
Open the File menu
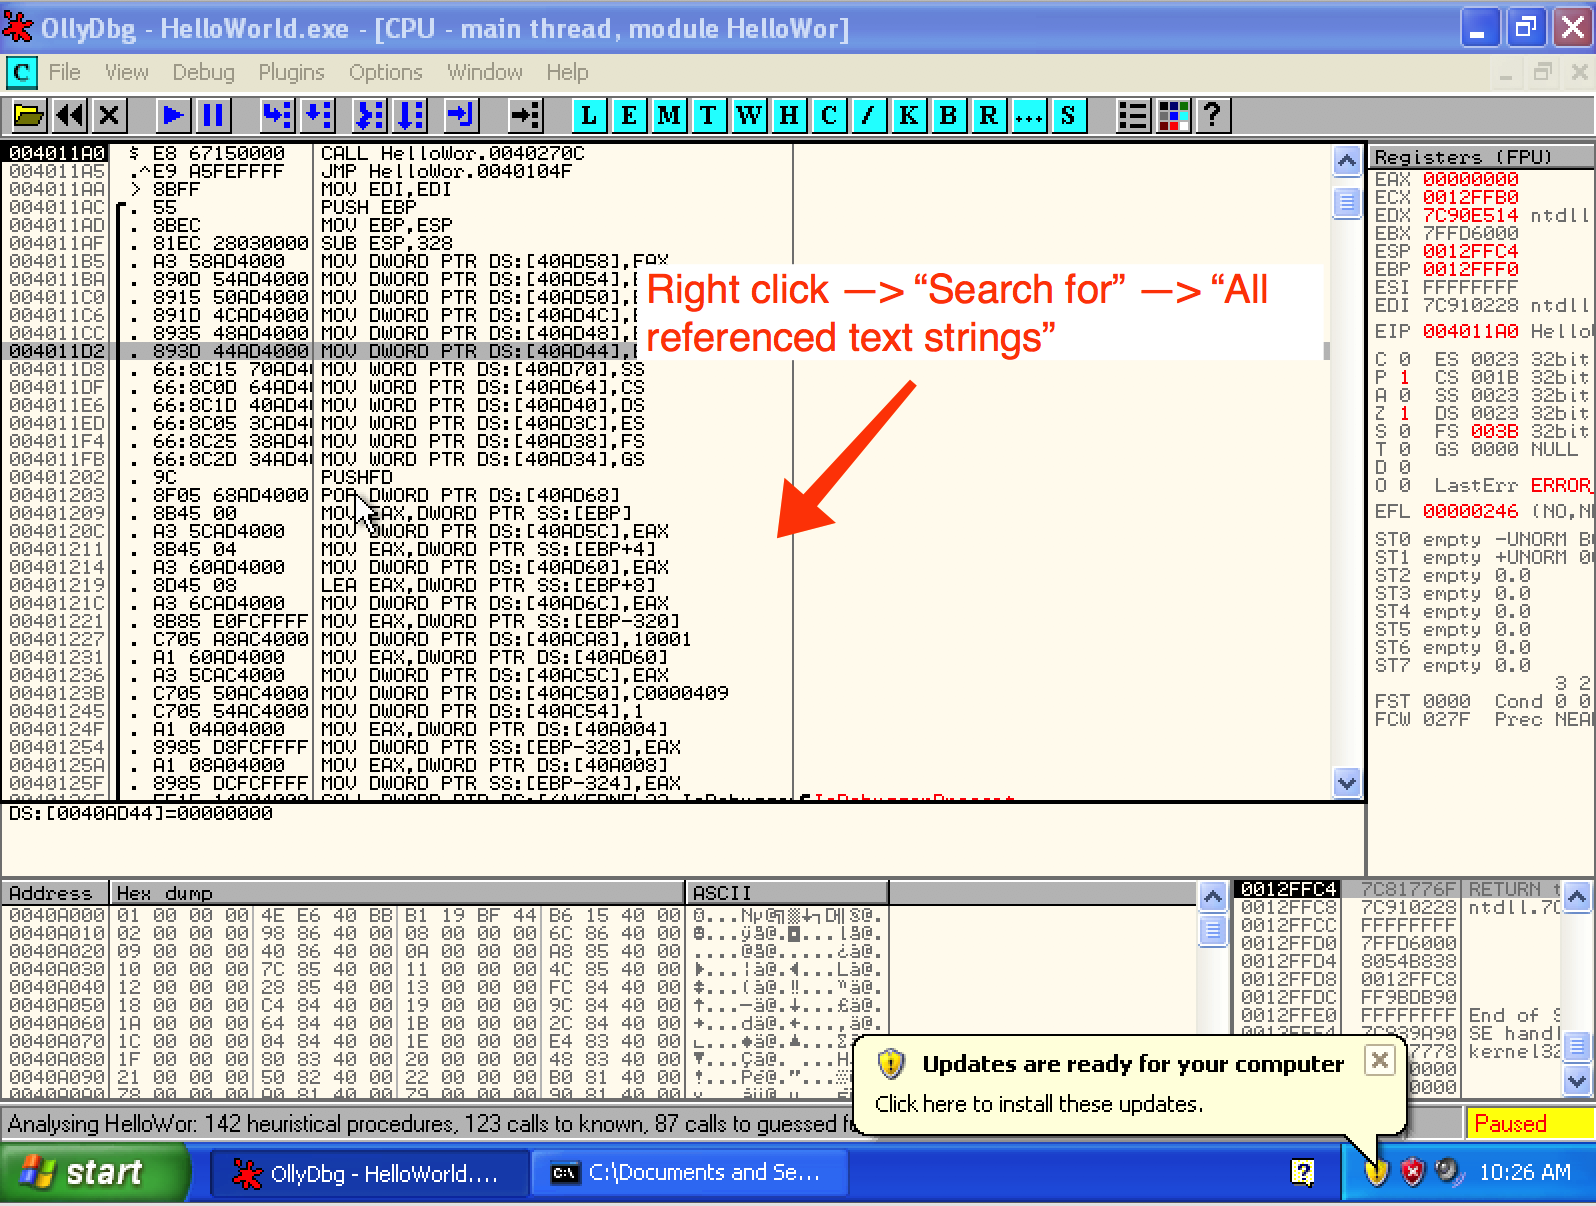coord(64,72)
